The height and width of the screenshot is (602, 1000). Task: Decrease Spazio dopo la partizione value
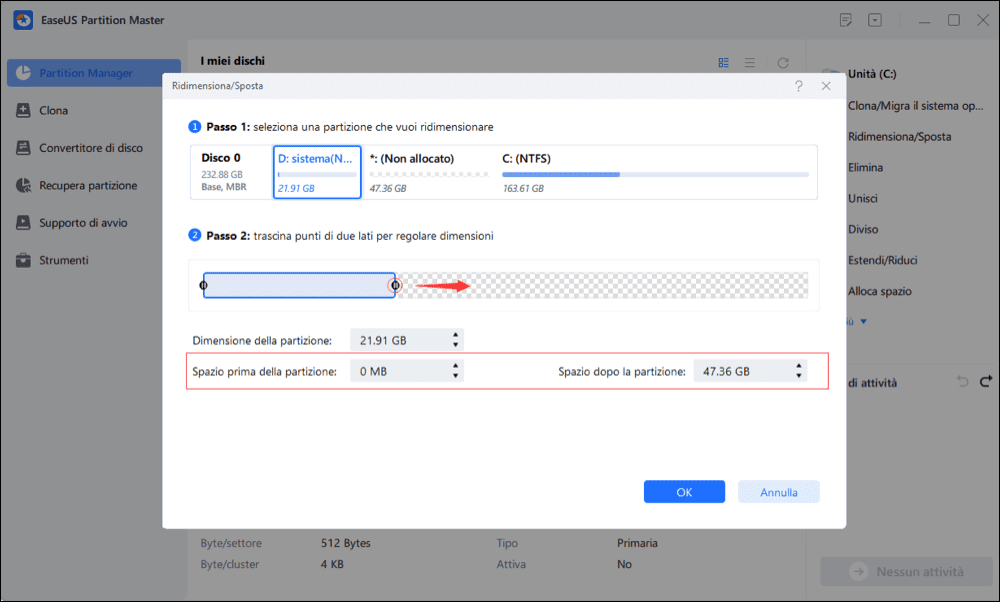pyautogui.click(x=798, y=376)
